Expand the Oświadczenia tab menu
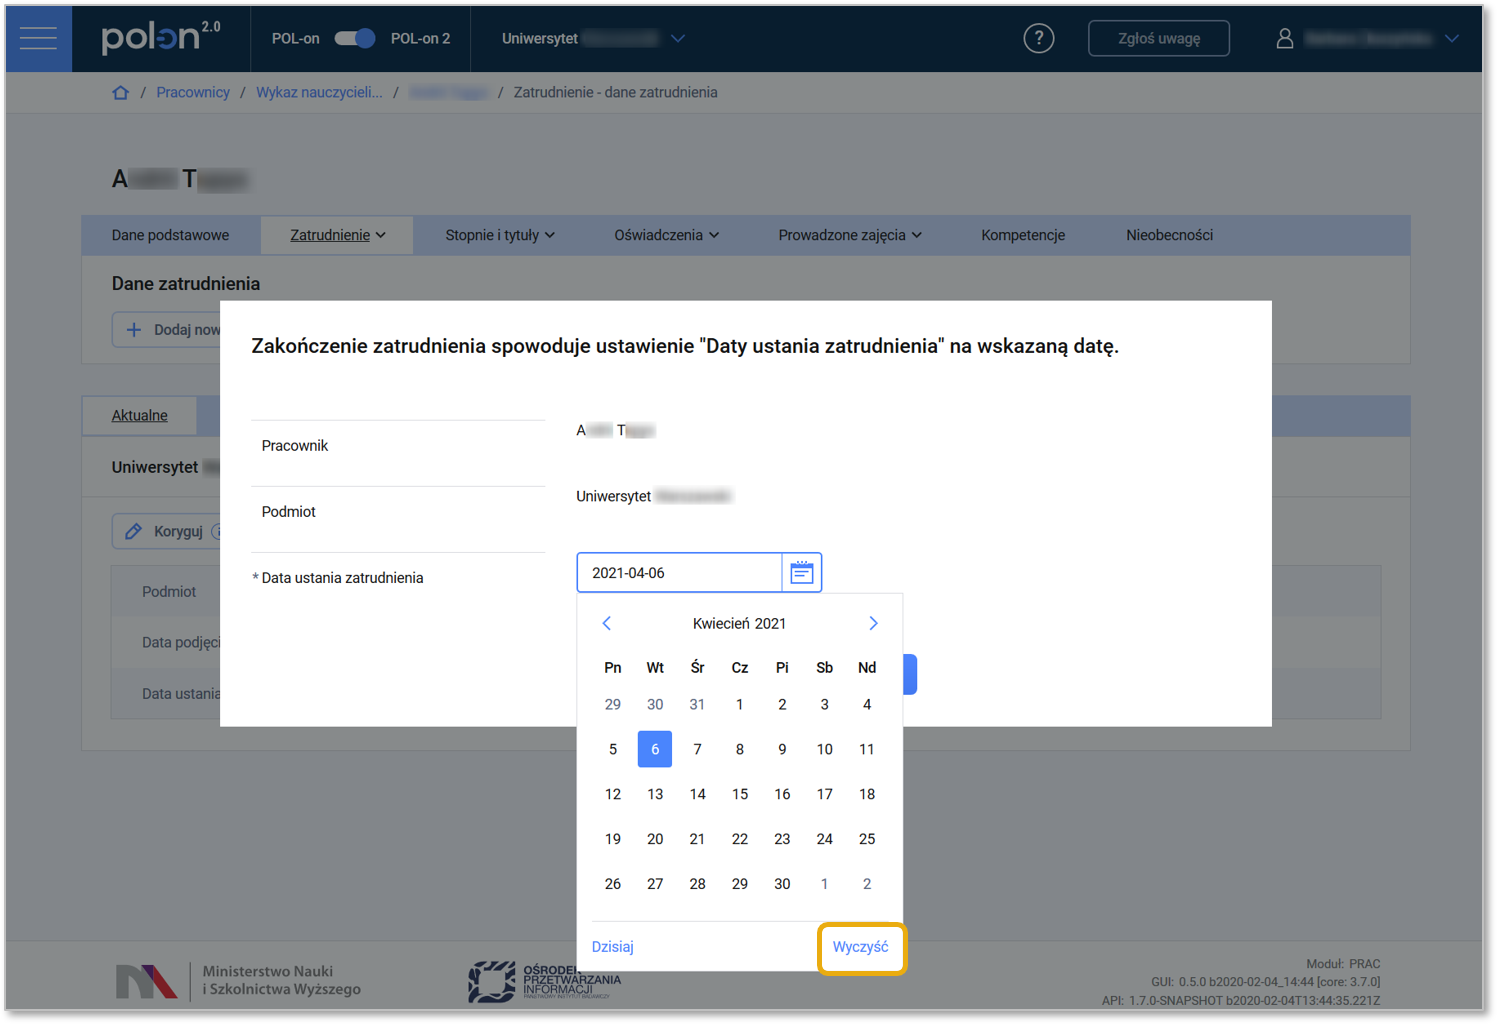This screenshot has height=1024, width=1497. click(666, 235)
